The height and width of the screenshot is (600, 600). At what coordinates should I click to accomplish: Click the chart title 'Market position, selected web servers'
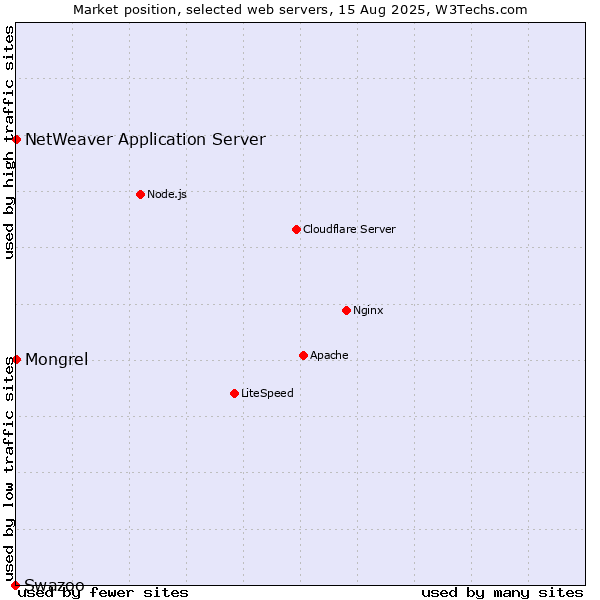(202, 10)
